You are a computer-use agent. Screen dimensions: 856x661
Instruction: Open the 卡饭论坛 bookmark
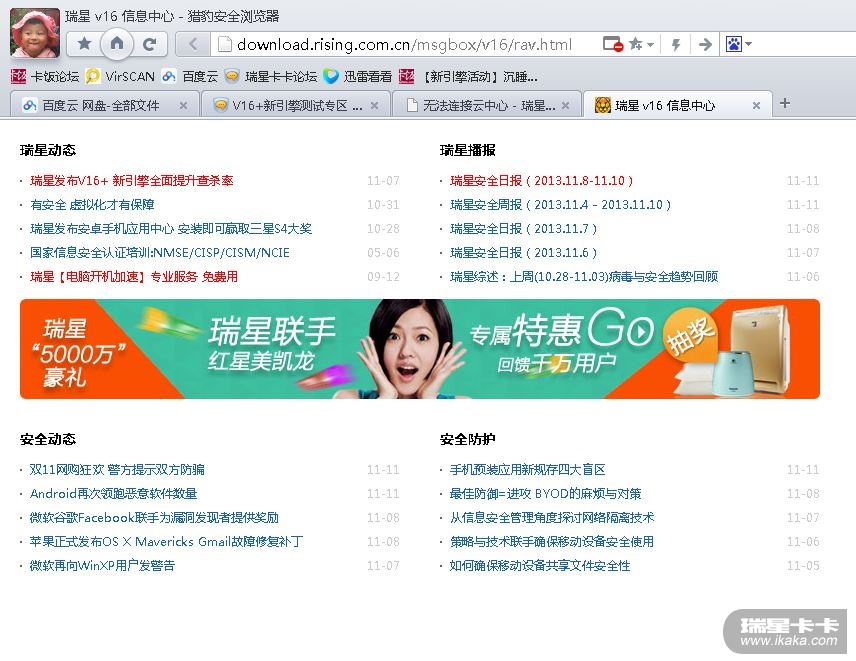[45, 76]
